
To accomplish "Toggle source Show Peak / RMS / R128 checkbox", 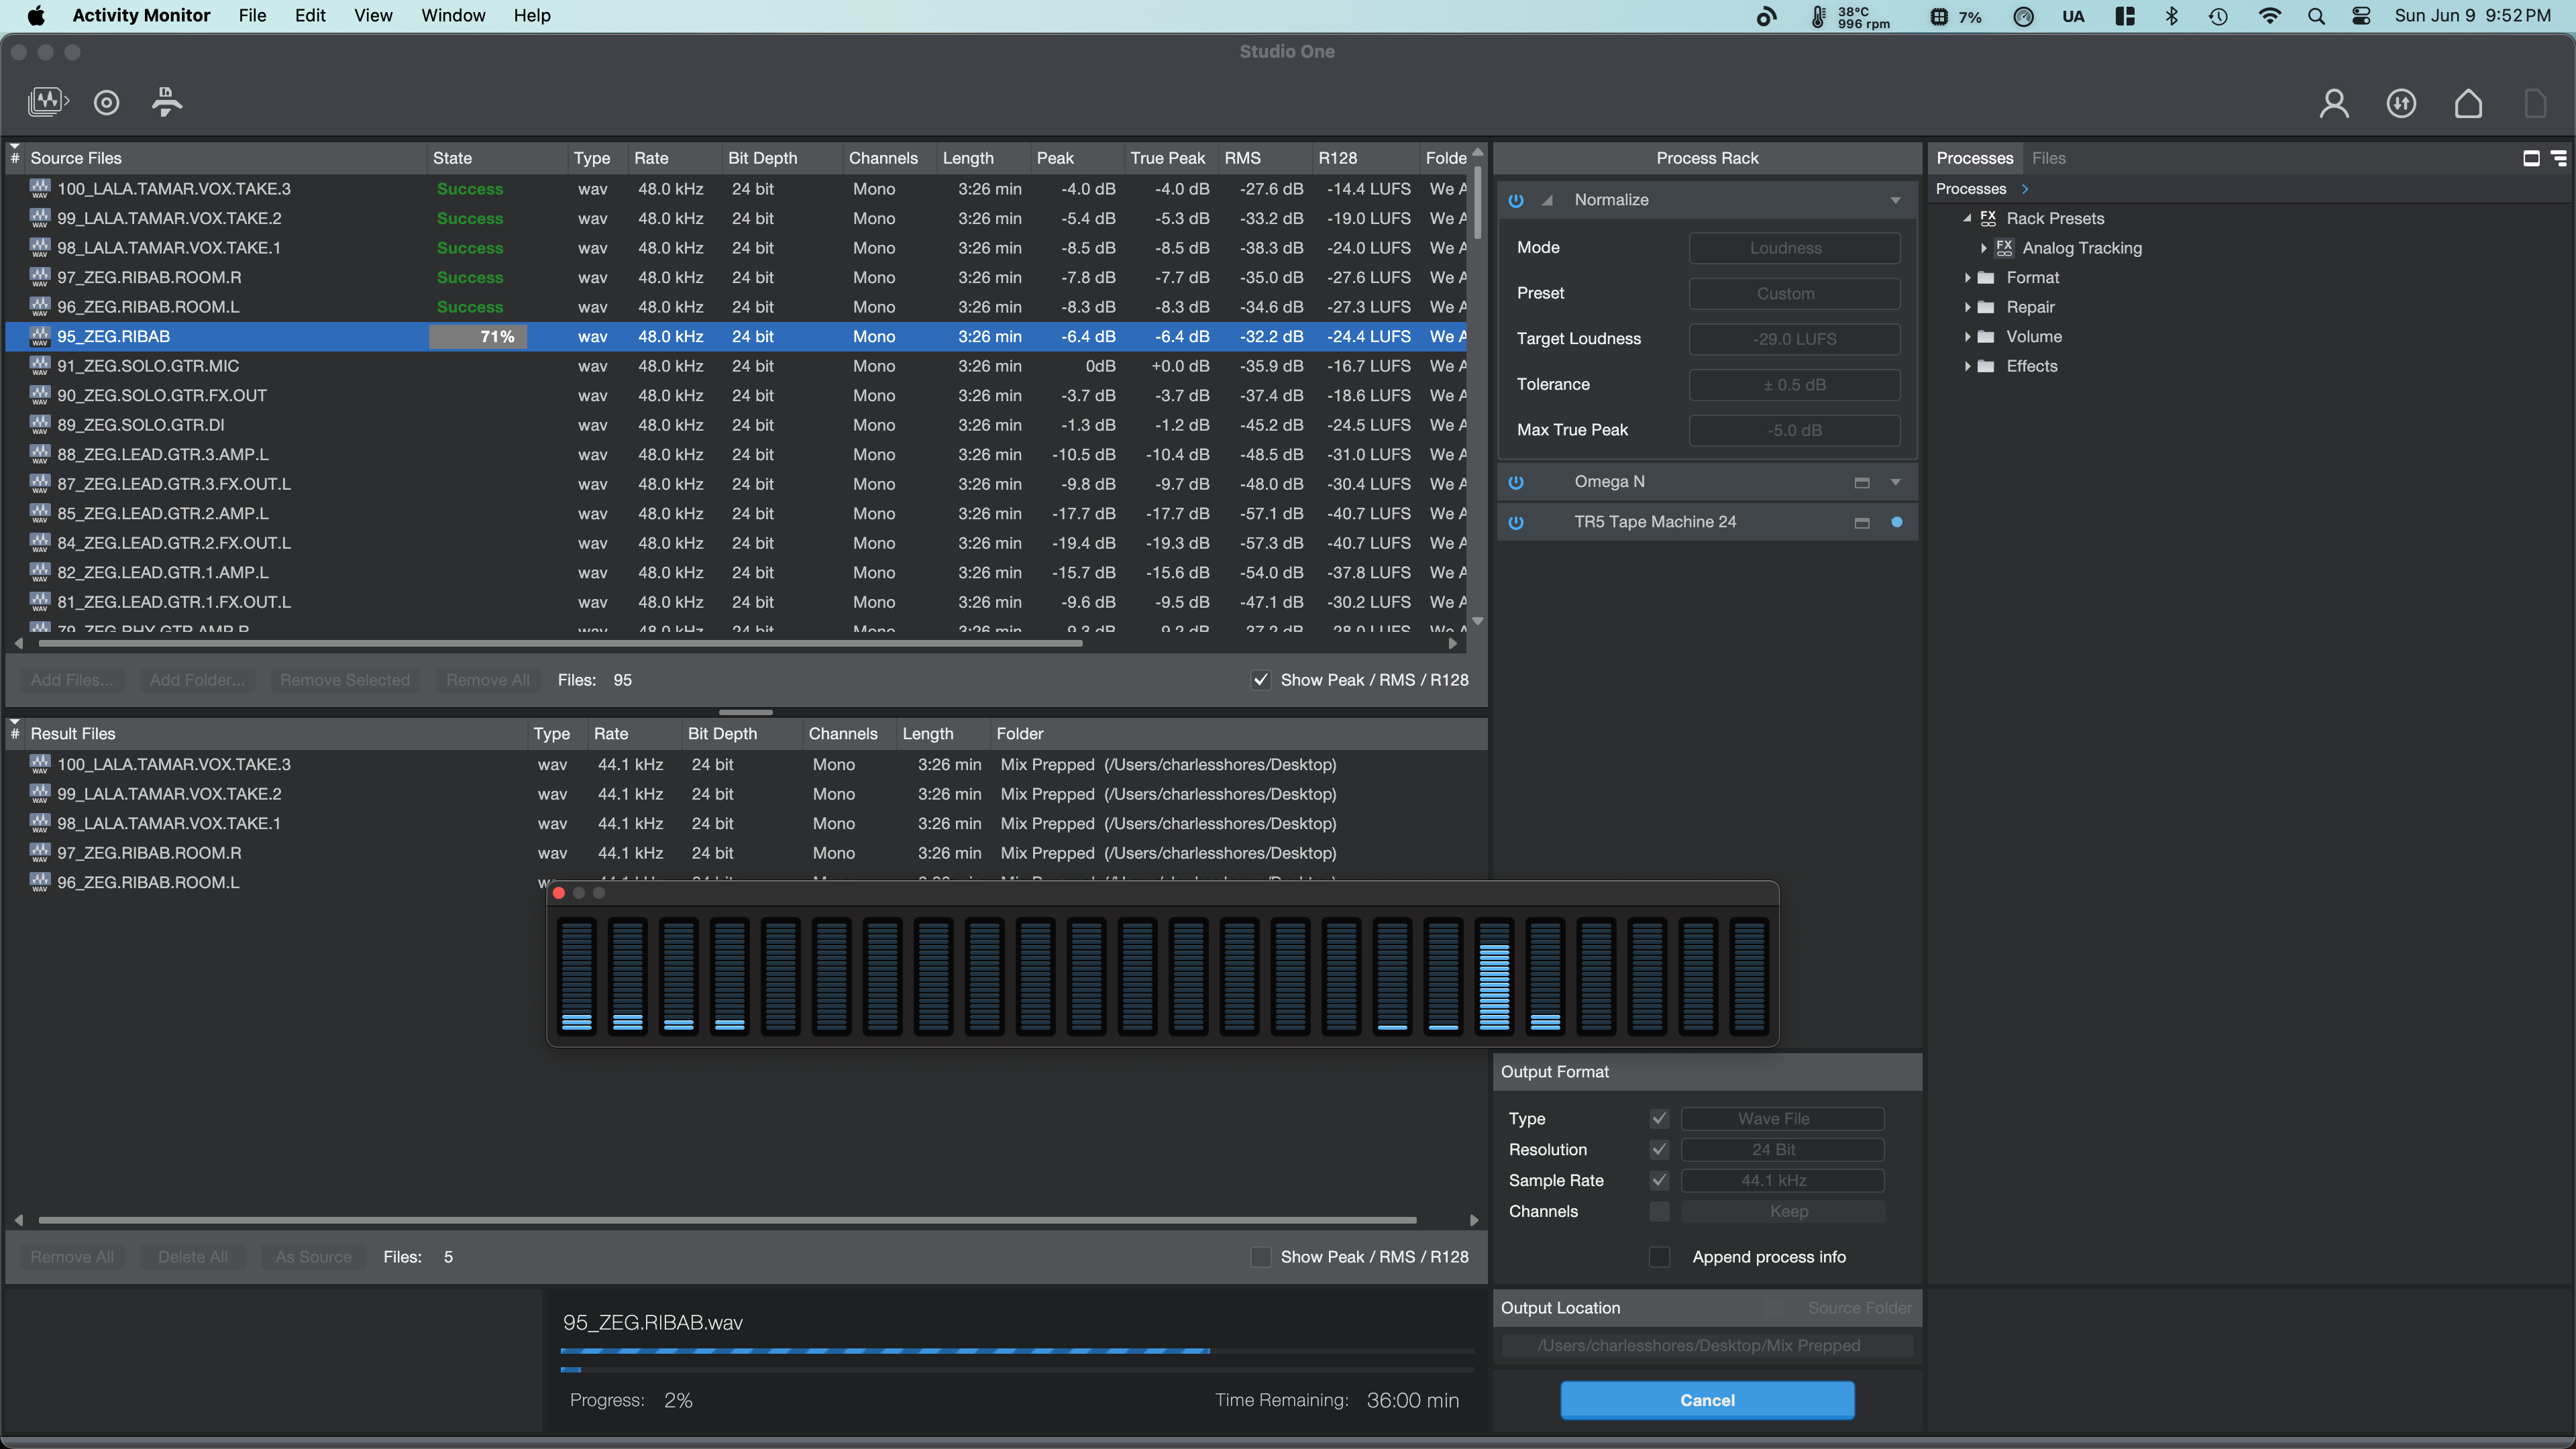I will [1260, 680].
